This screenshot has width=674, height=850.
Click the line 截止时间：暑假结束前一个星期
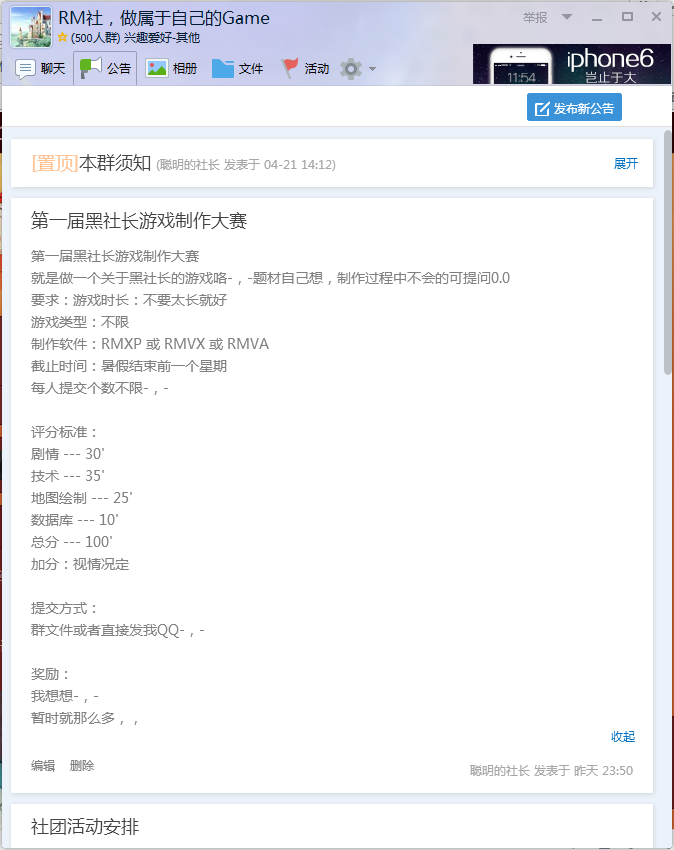129,366
